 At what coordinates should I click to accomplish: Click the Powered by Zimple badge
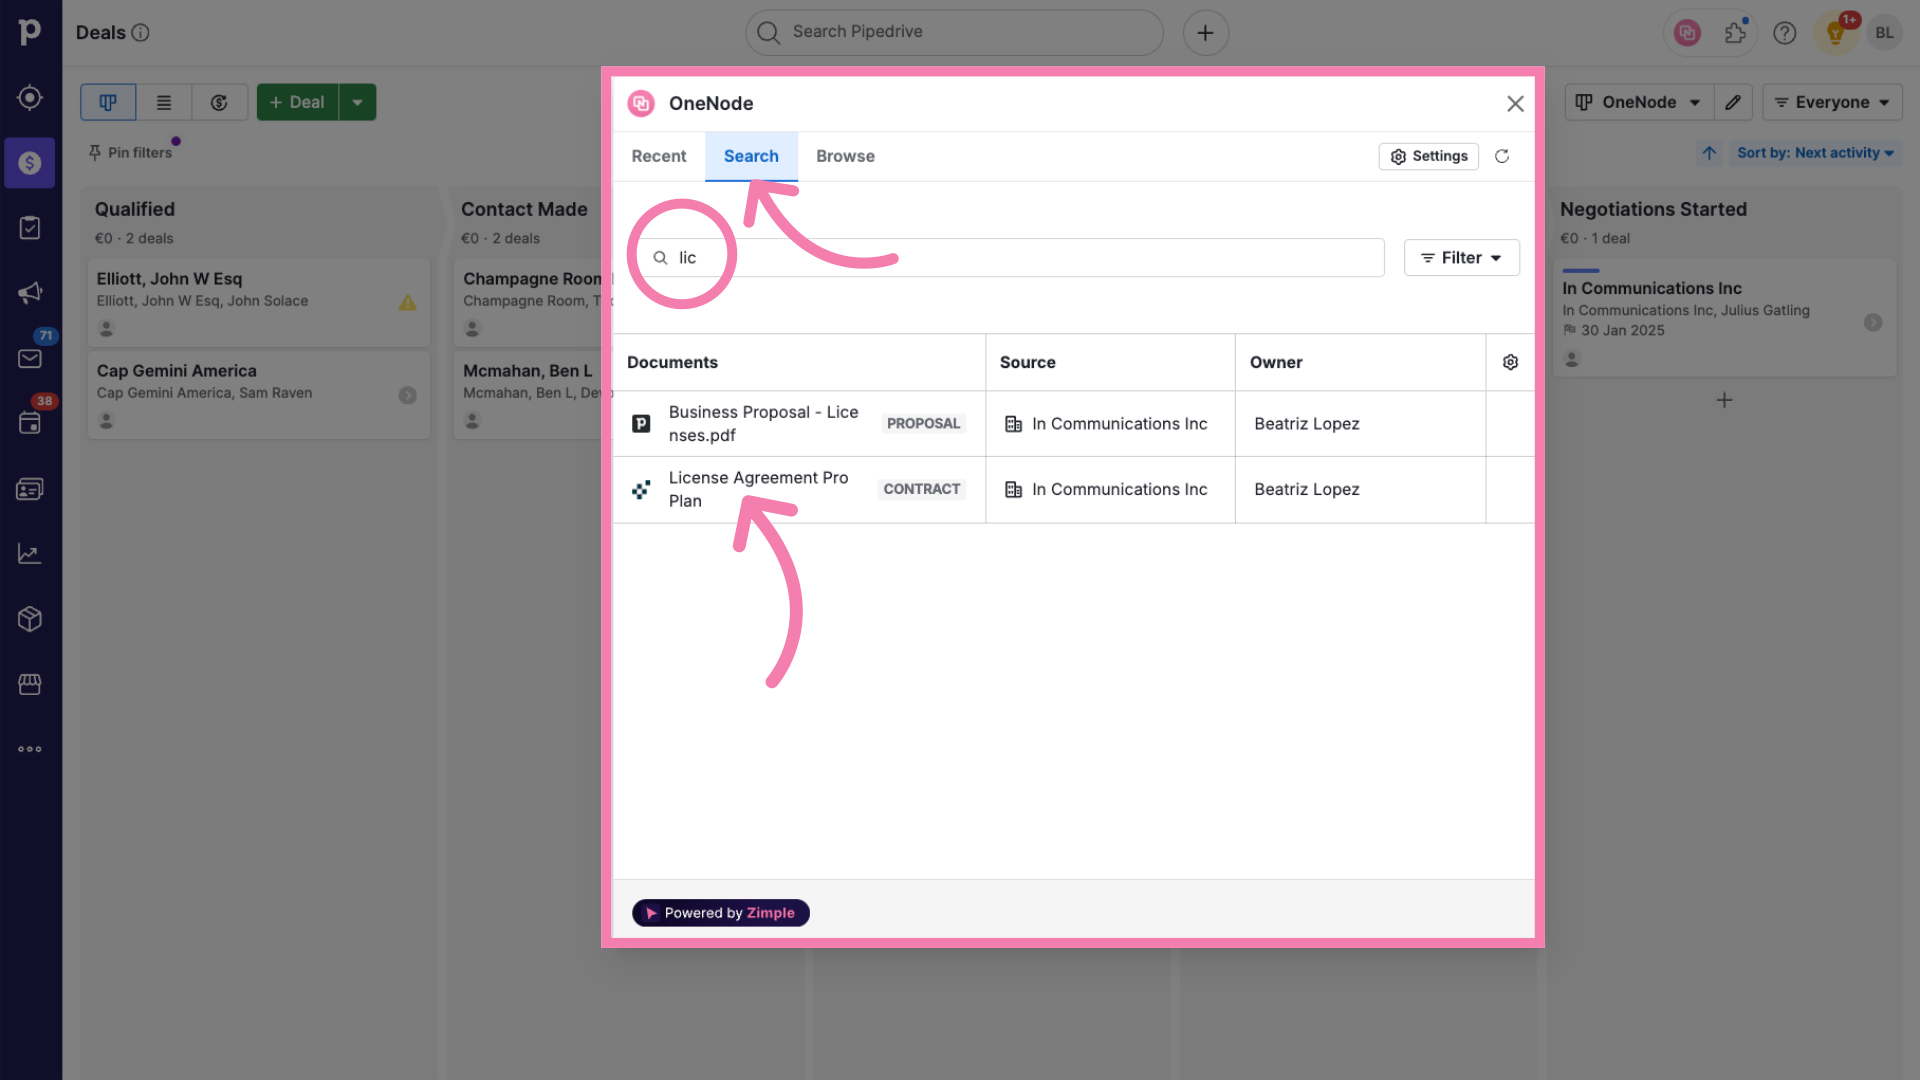(x=720, y=913)
